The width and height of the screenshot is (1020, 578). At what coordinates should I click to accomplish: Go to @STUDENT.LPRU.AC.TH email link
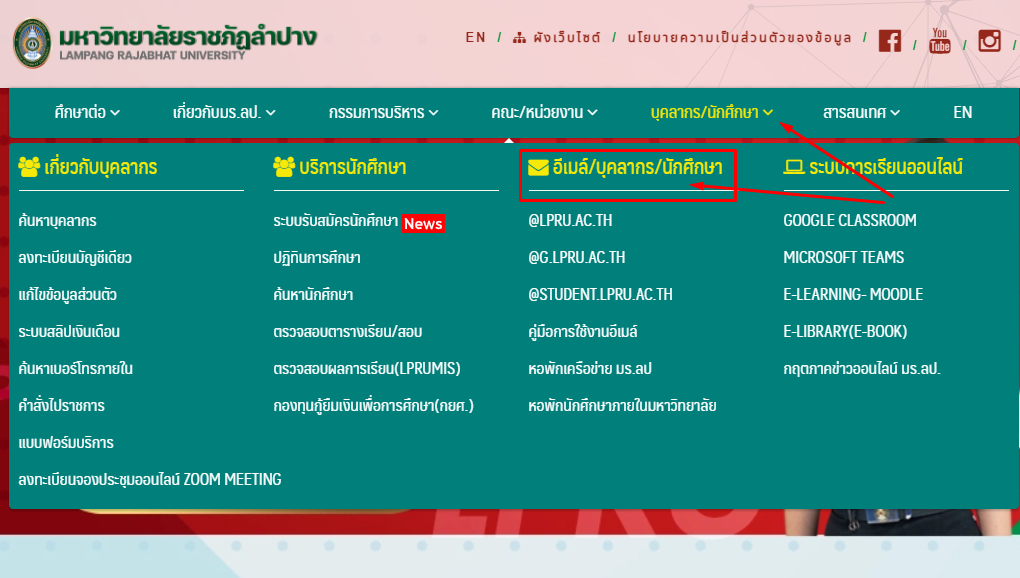600,294
